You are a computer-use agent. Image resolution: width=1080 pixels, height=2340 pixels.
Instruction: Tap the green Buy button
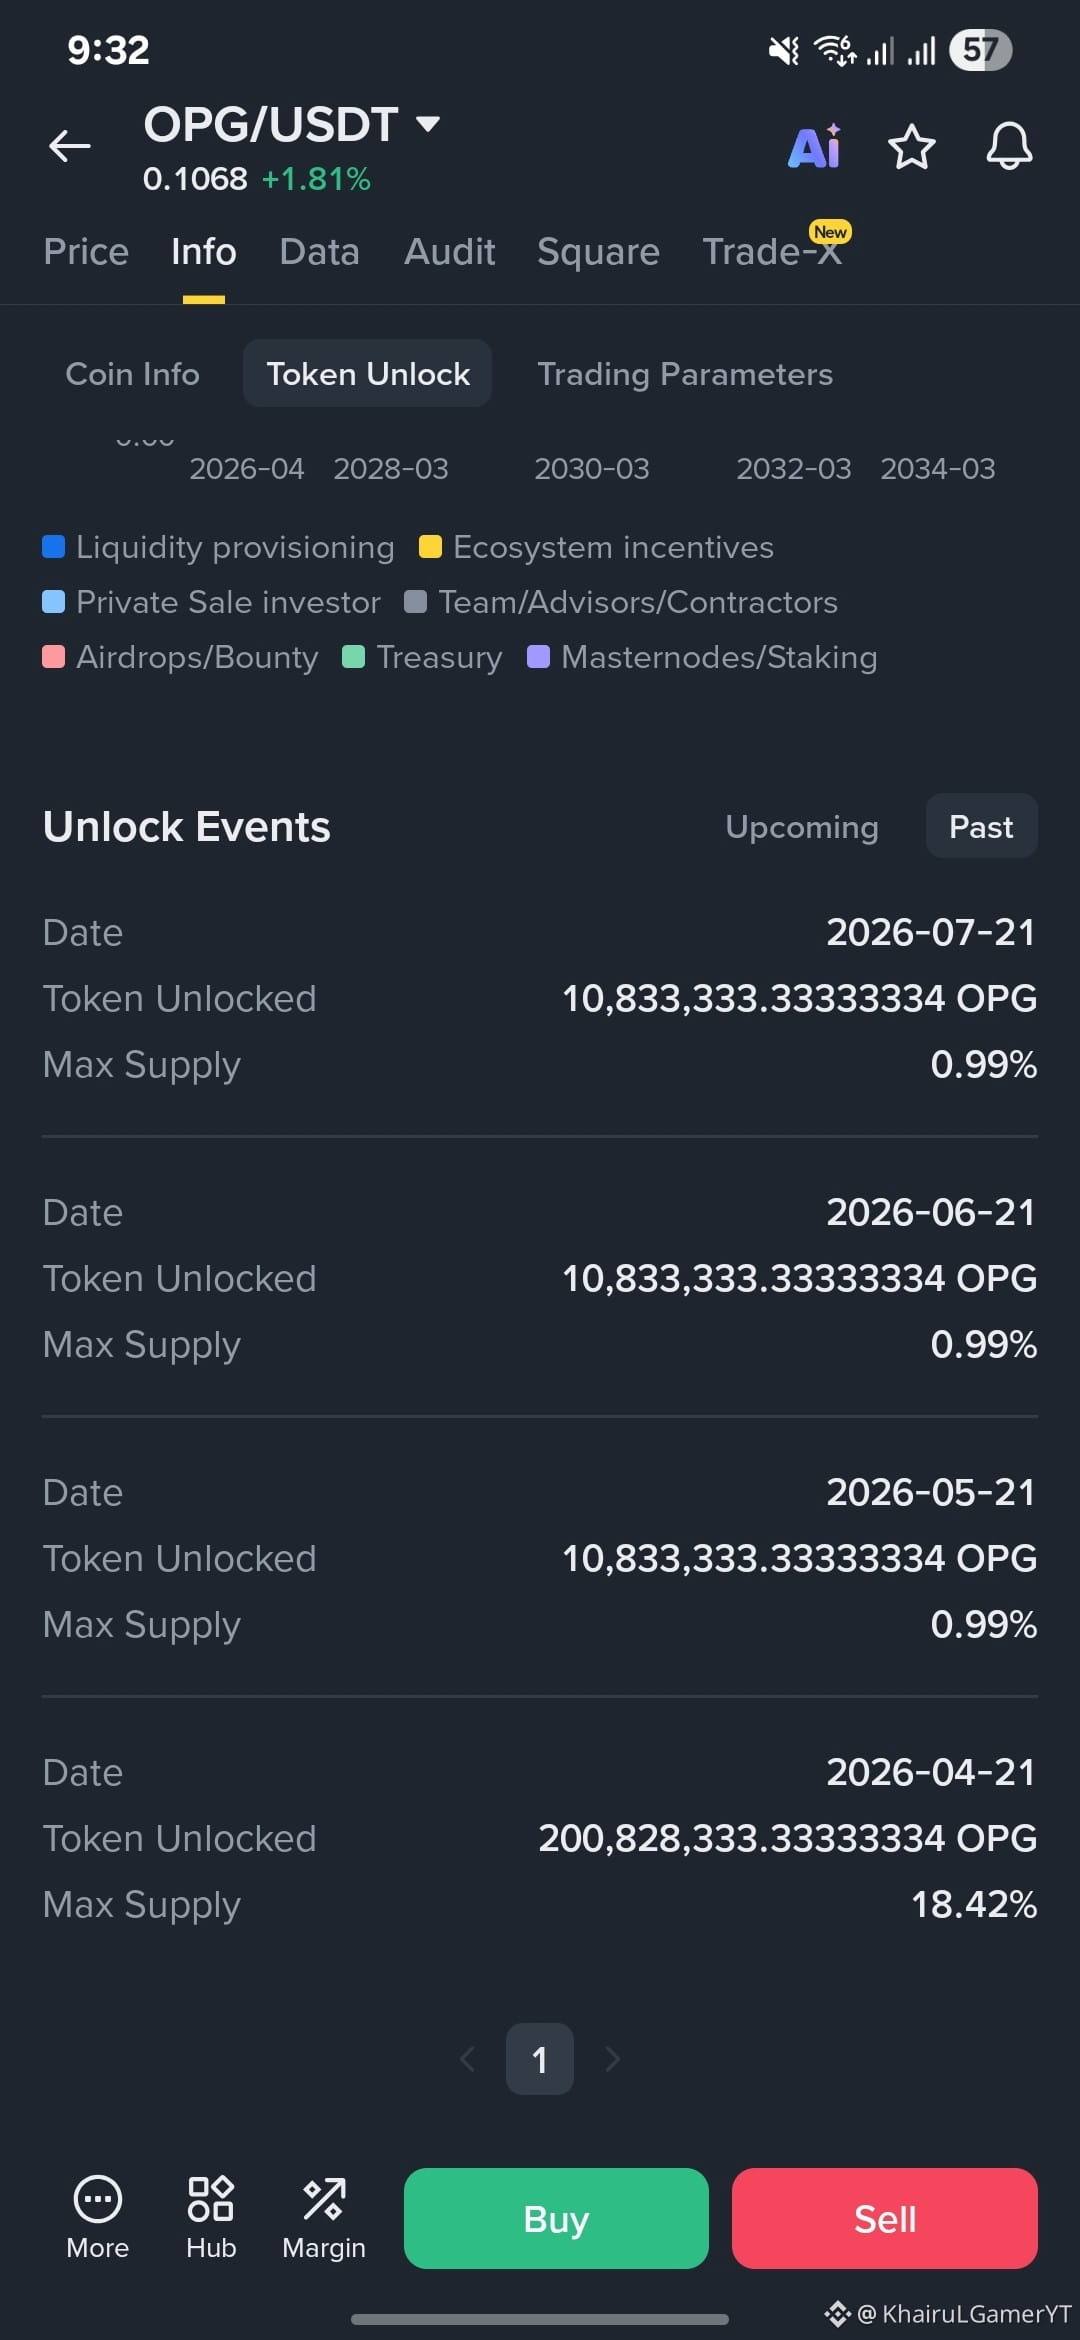click(556, 2218)
